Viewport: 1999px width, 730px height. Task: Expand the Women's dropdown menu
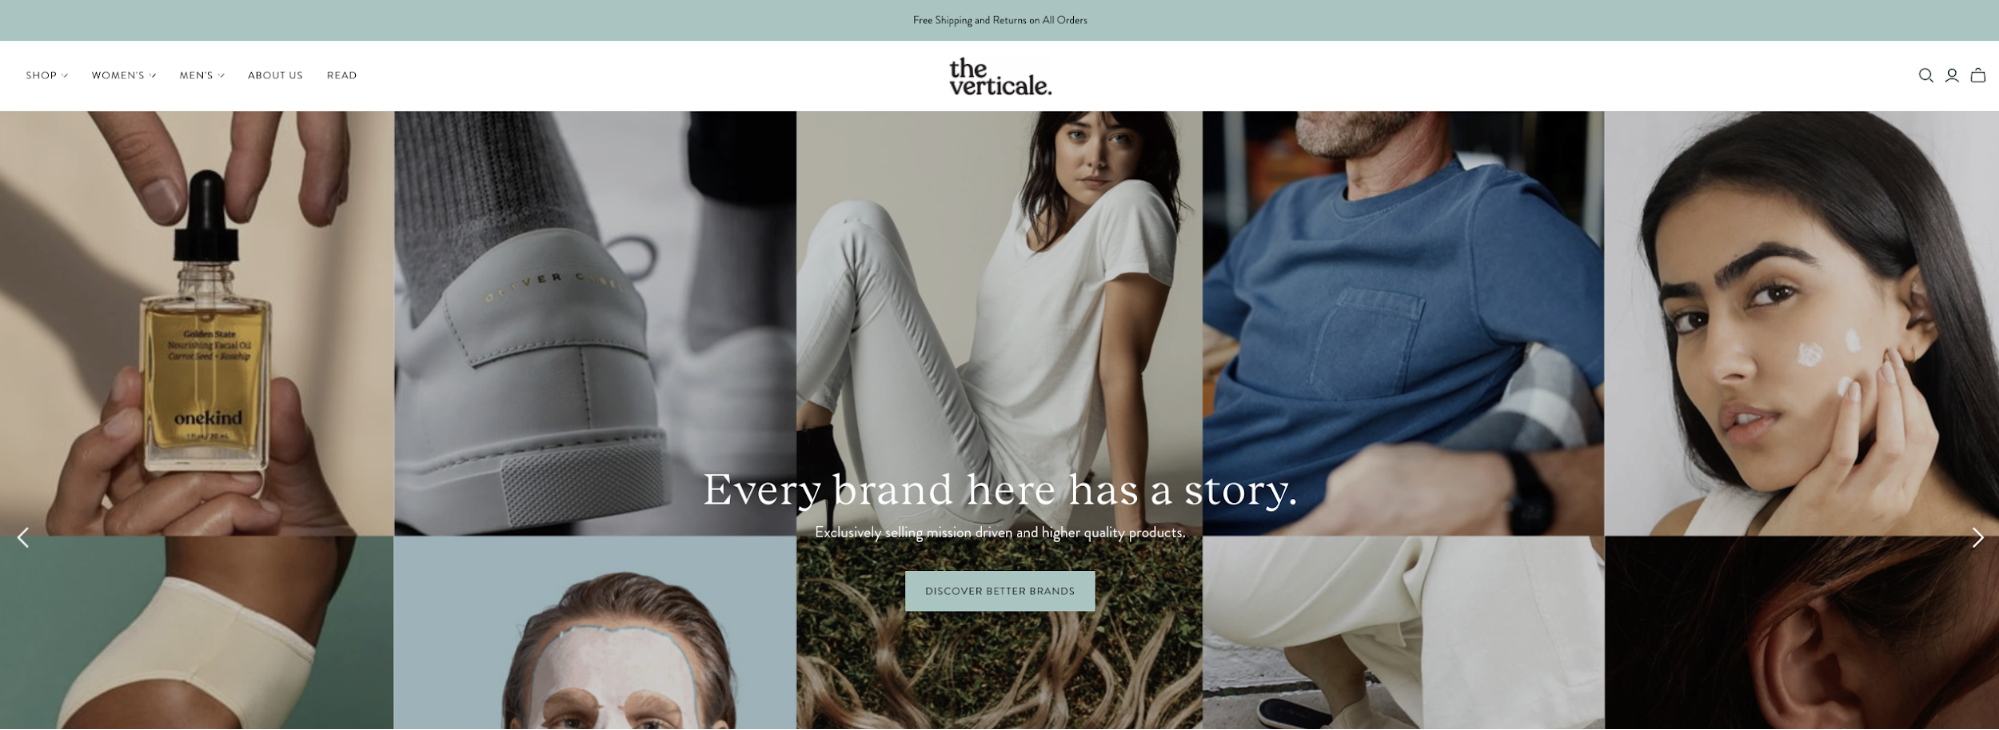click(124, 76)
